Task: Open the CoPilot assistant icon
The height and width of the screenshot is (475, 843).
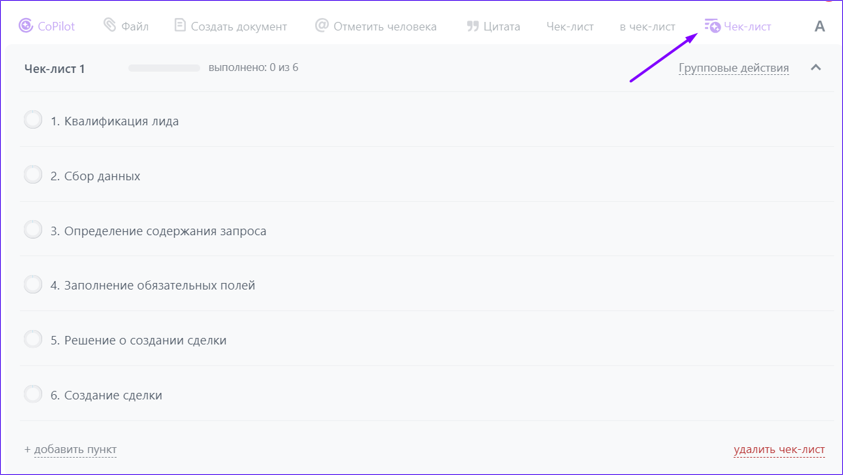Action: [26, 26]
